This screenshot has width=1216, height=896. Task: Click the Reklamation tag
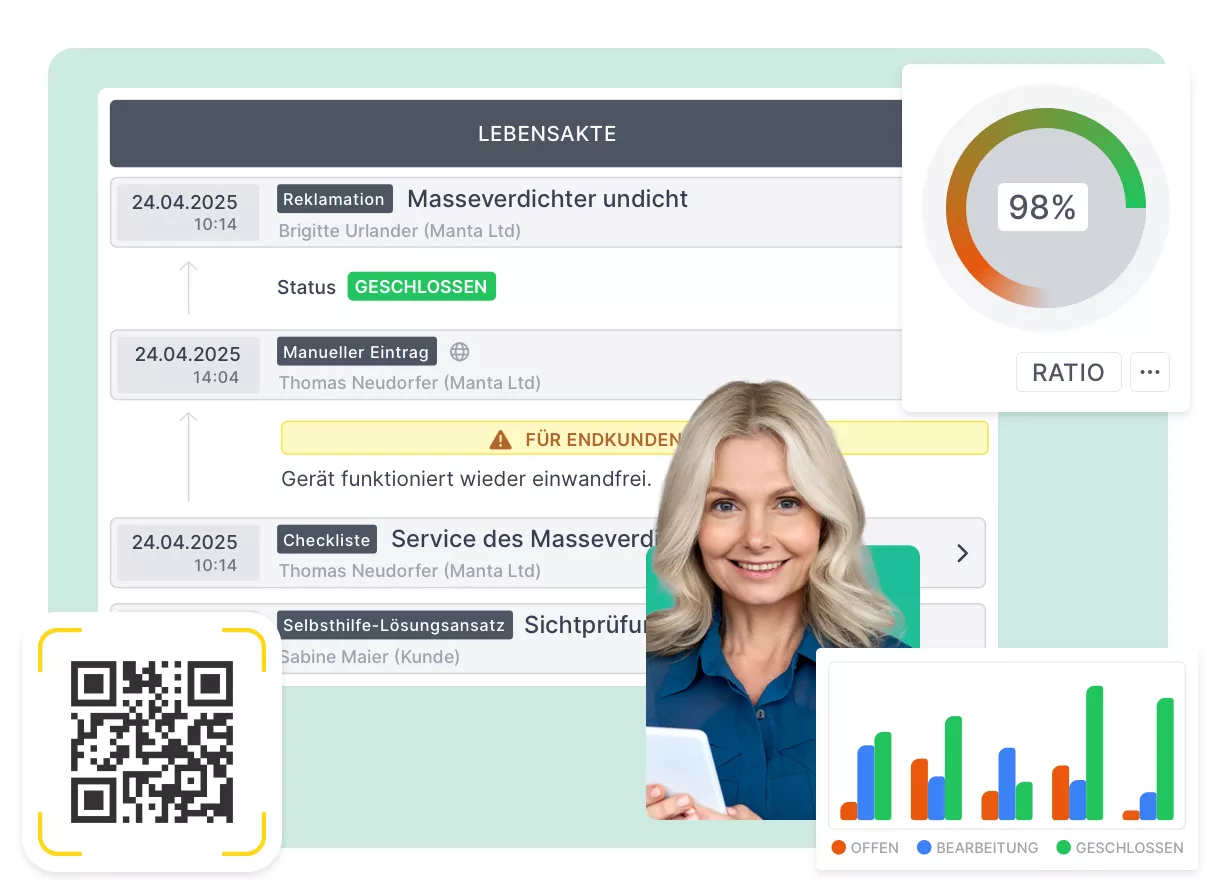(x=334, y=199)
